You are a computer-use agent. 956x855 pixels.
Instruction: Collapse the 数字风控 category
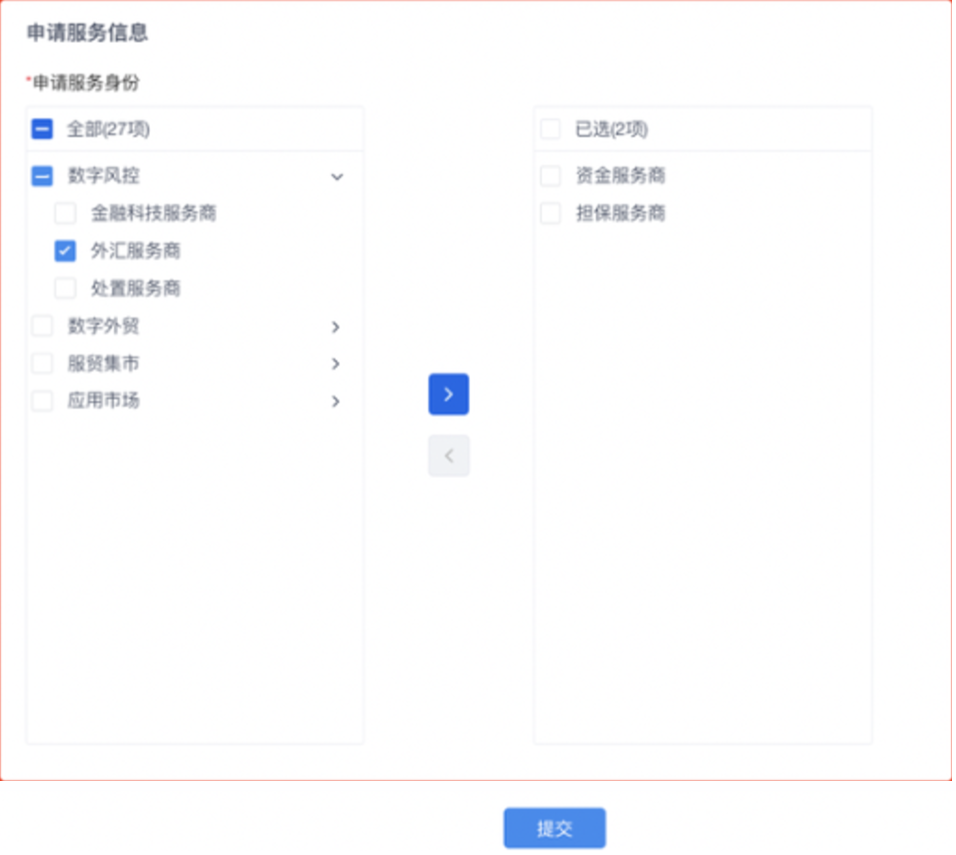tap(336, 176)
